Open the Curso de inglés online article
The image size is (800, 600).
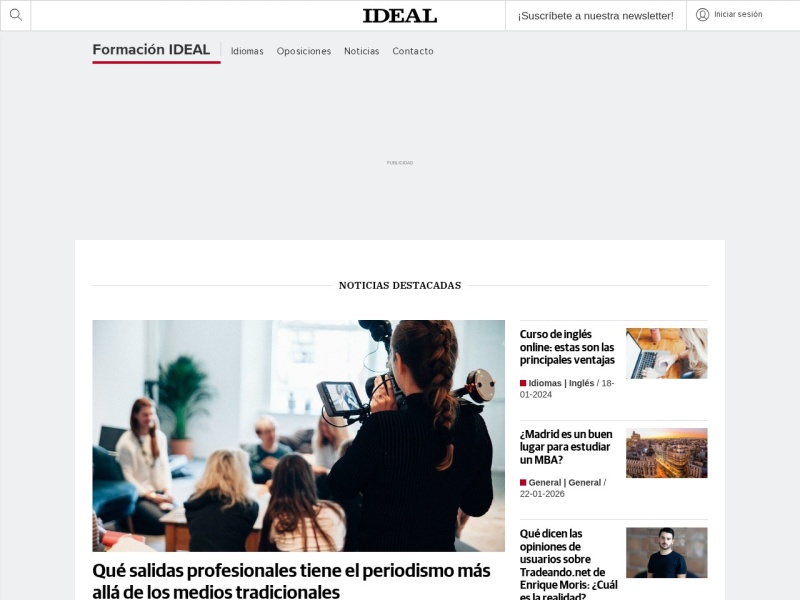[x=567, y=347]
